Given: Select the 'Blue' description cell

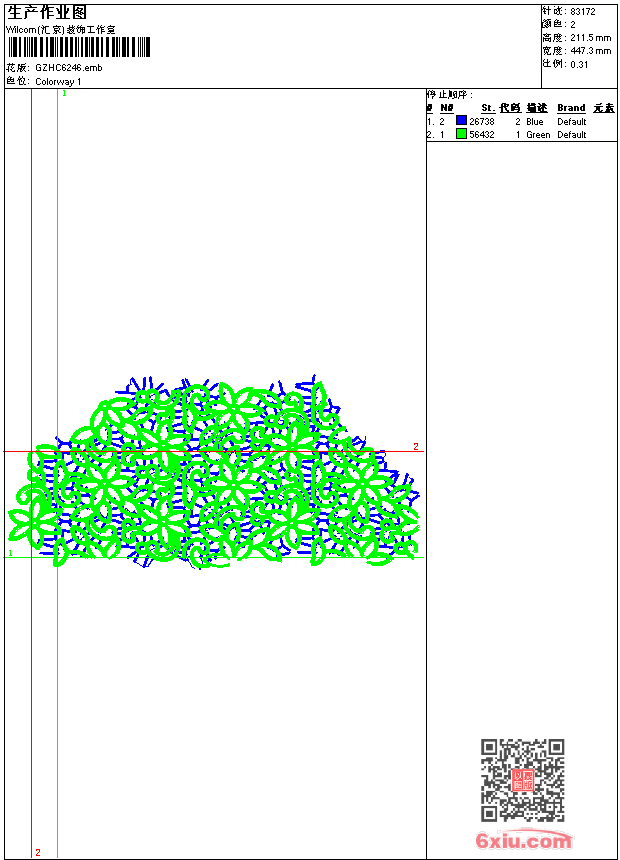Looking at the screenshot, I should click(x=534, y=122).
